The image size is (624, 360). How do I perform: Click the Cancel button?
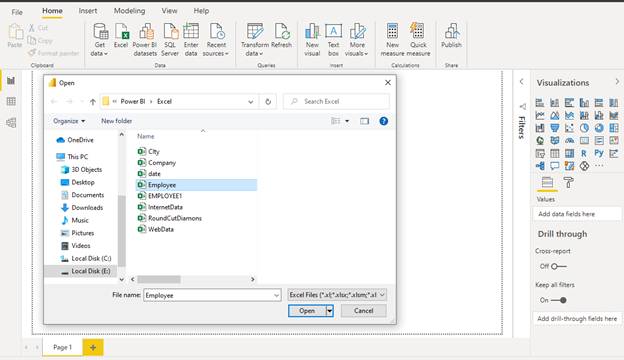tap(363, 311)
